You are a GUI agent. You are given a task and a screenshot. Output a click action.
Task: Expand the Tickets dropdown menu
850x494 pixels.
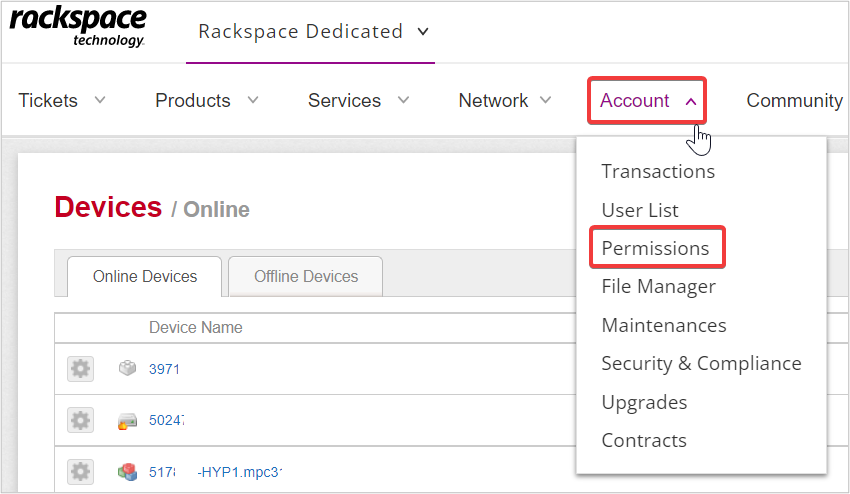pos(62,100)
